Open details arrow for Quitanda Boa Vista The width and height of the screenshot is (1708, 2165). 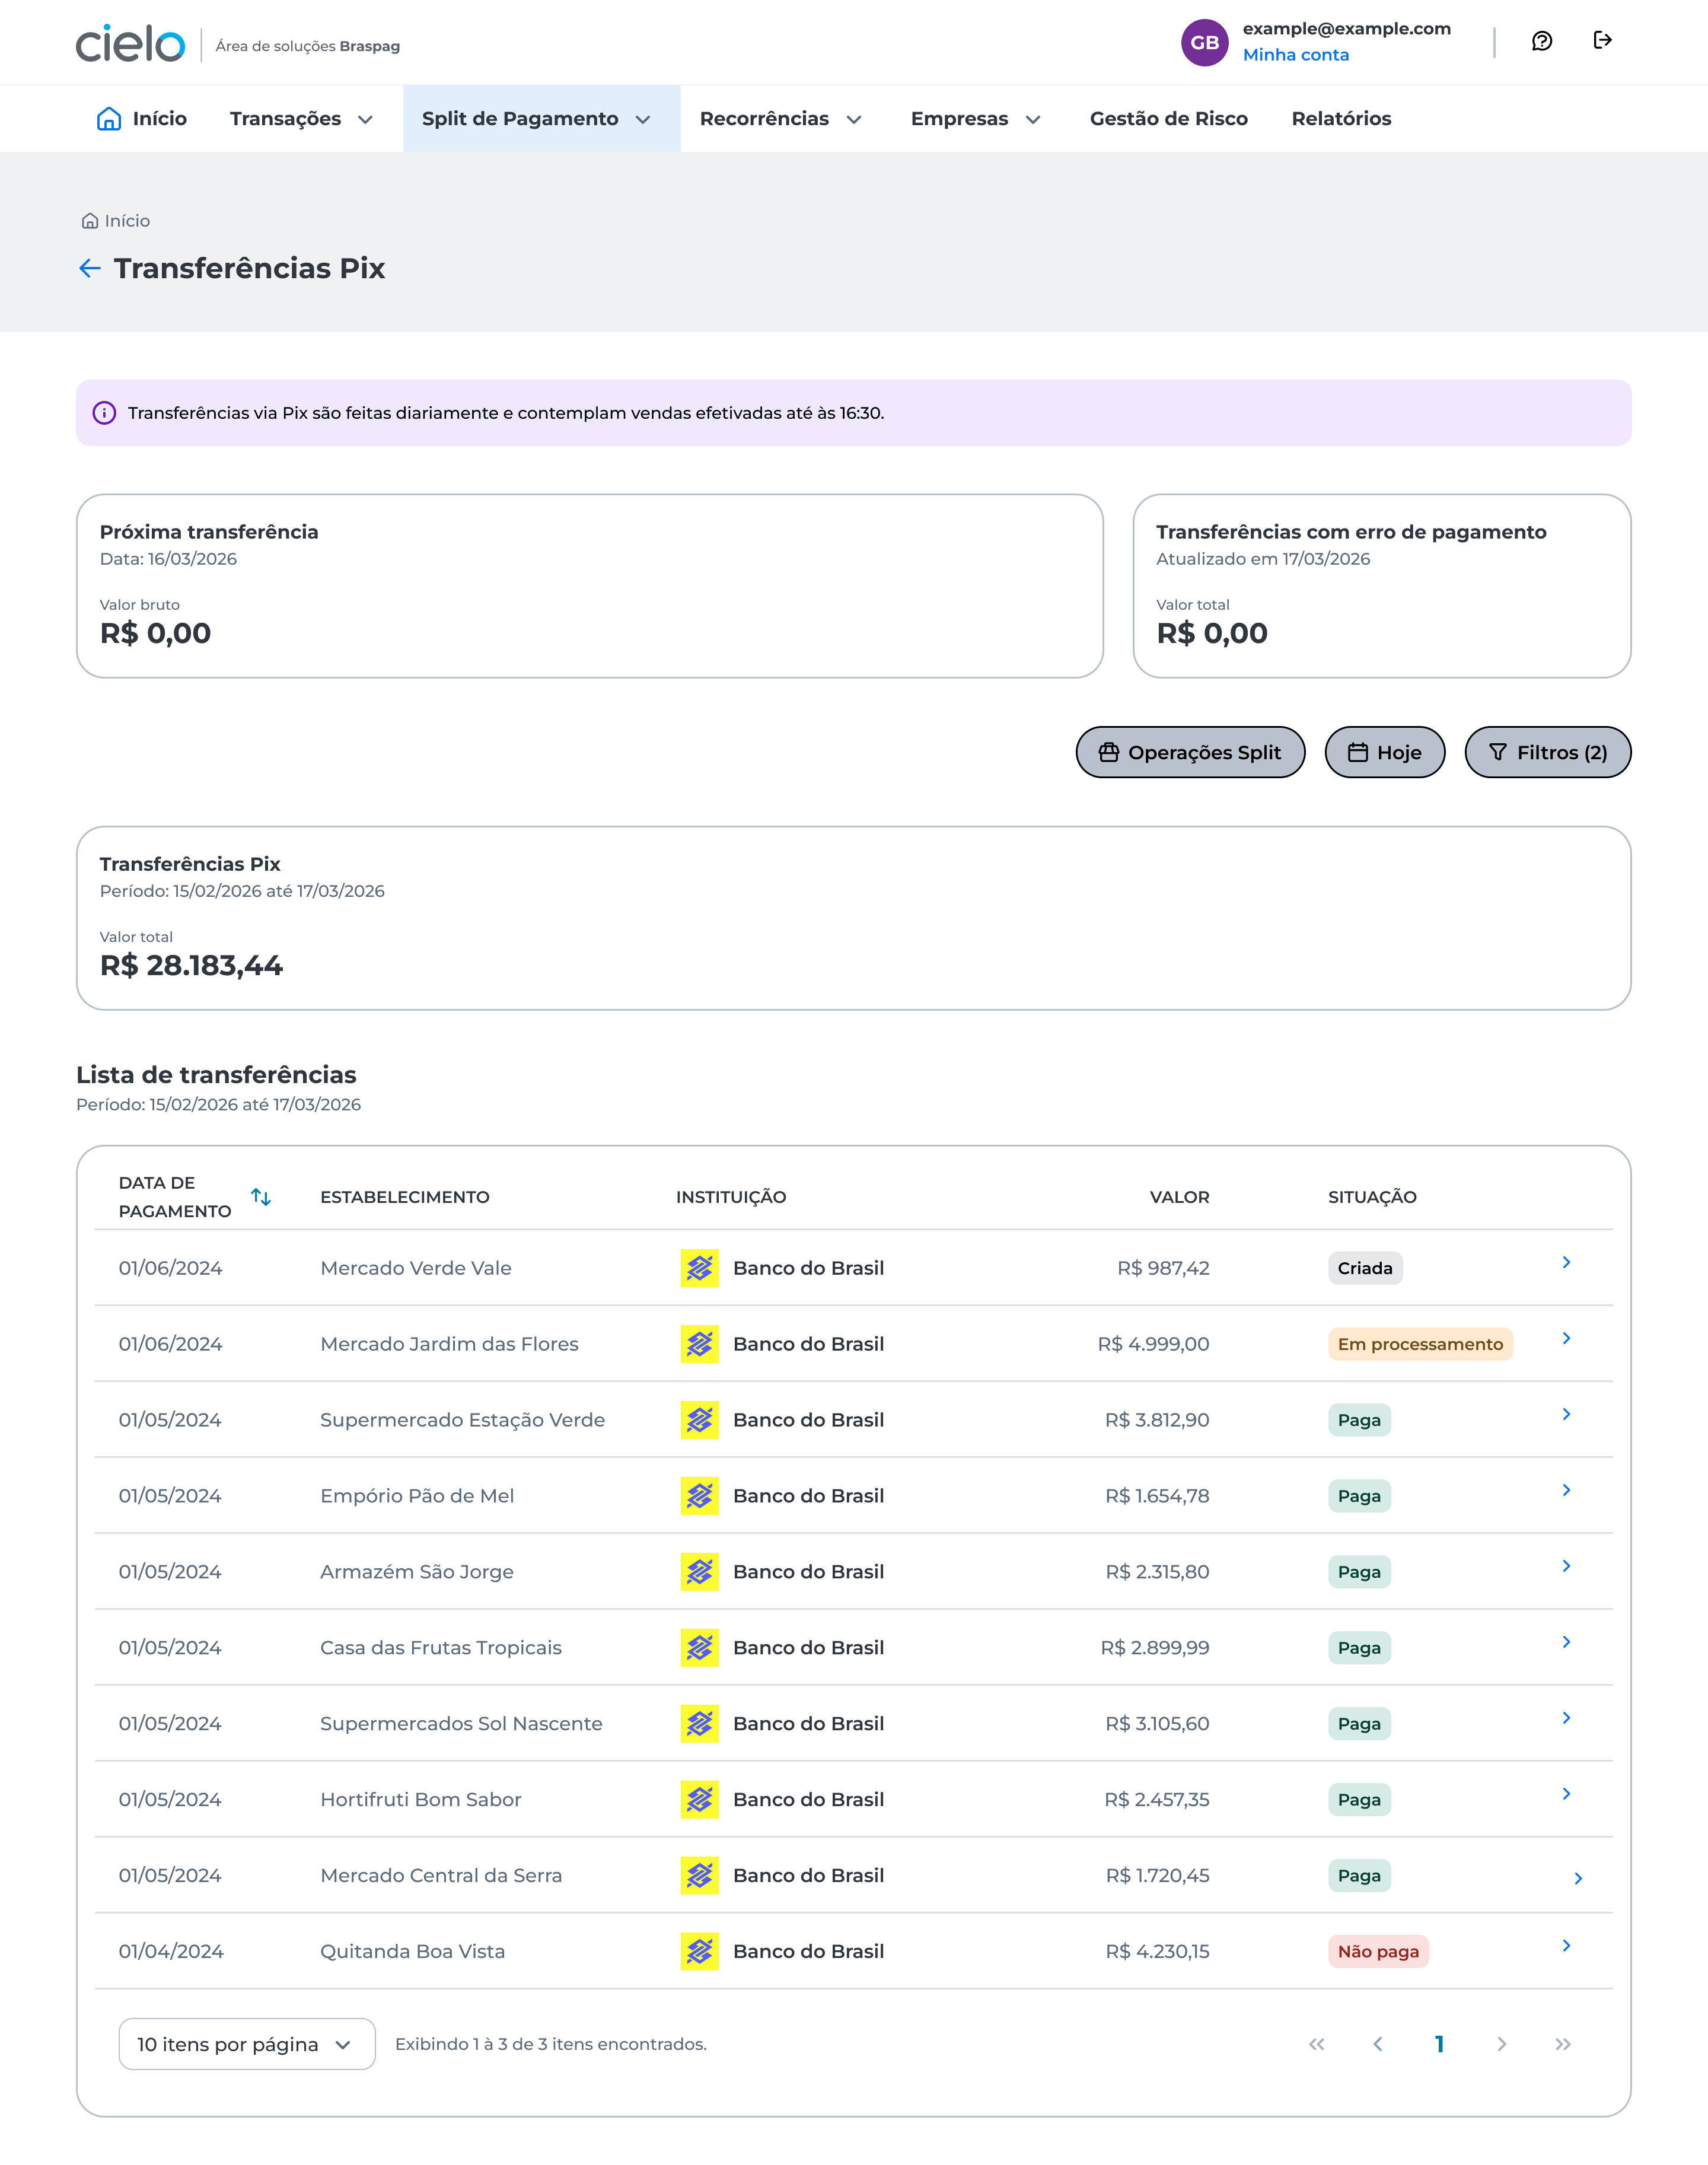pyautogui.click(x=1566, y=1945)
